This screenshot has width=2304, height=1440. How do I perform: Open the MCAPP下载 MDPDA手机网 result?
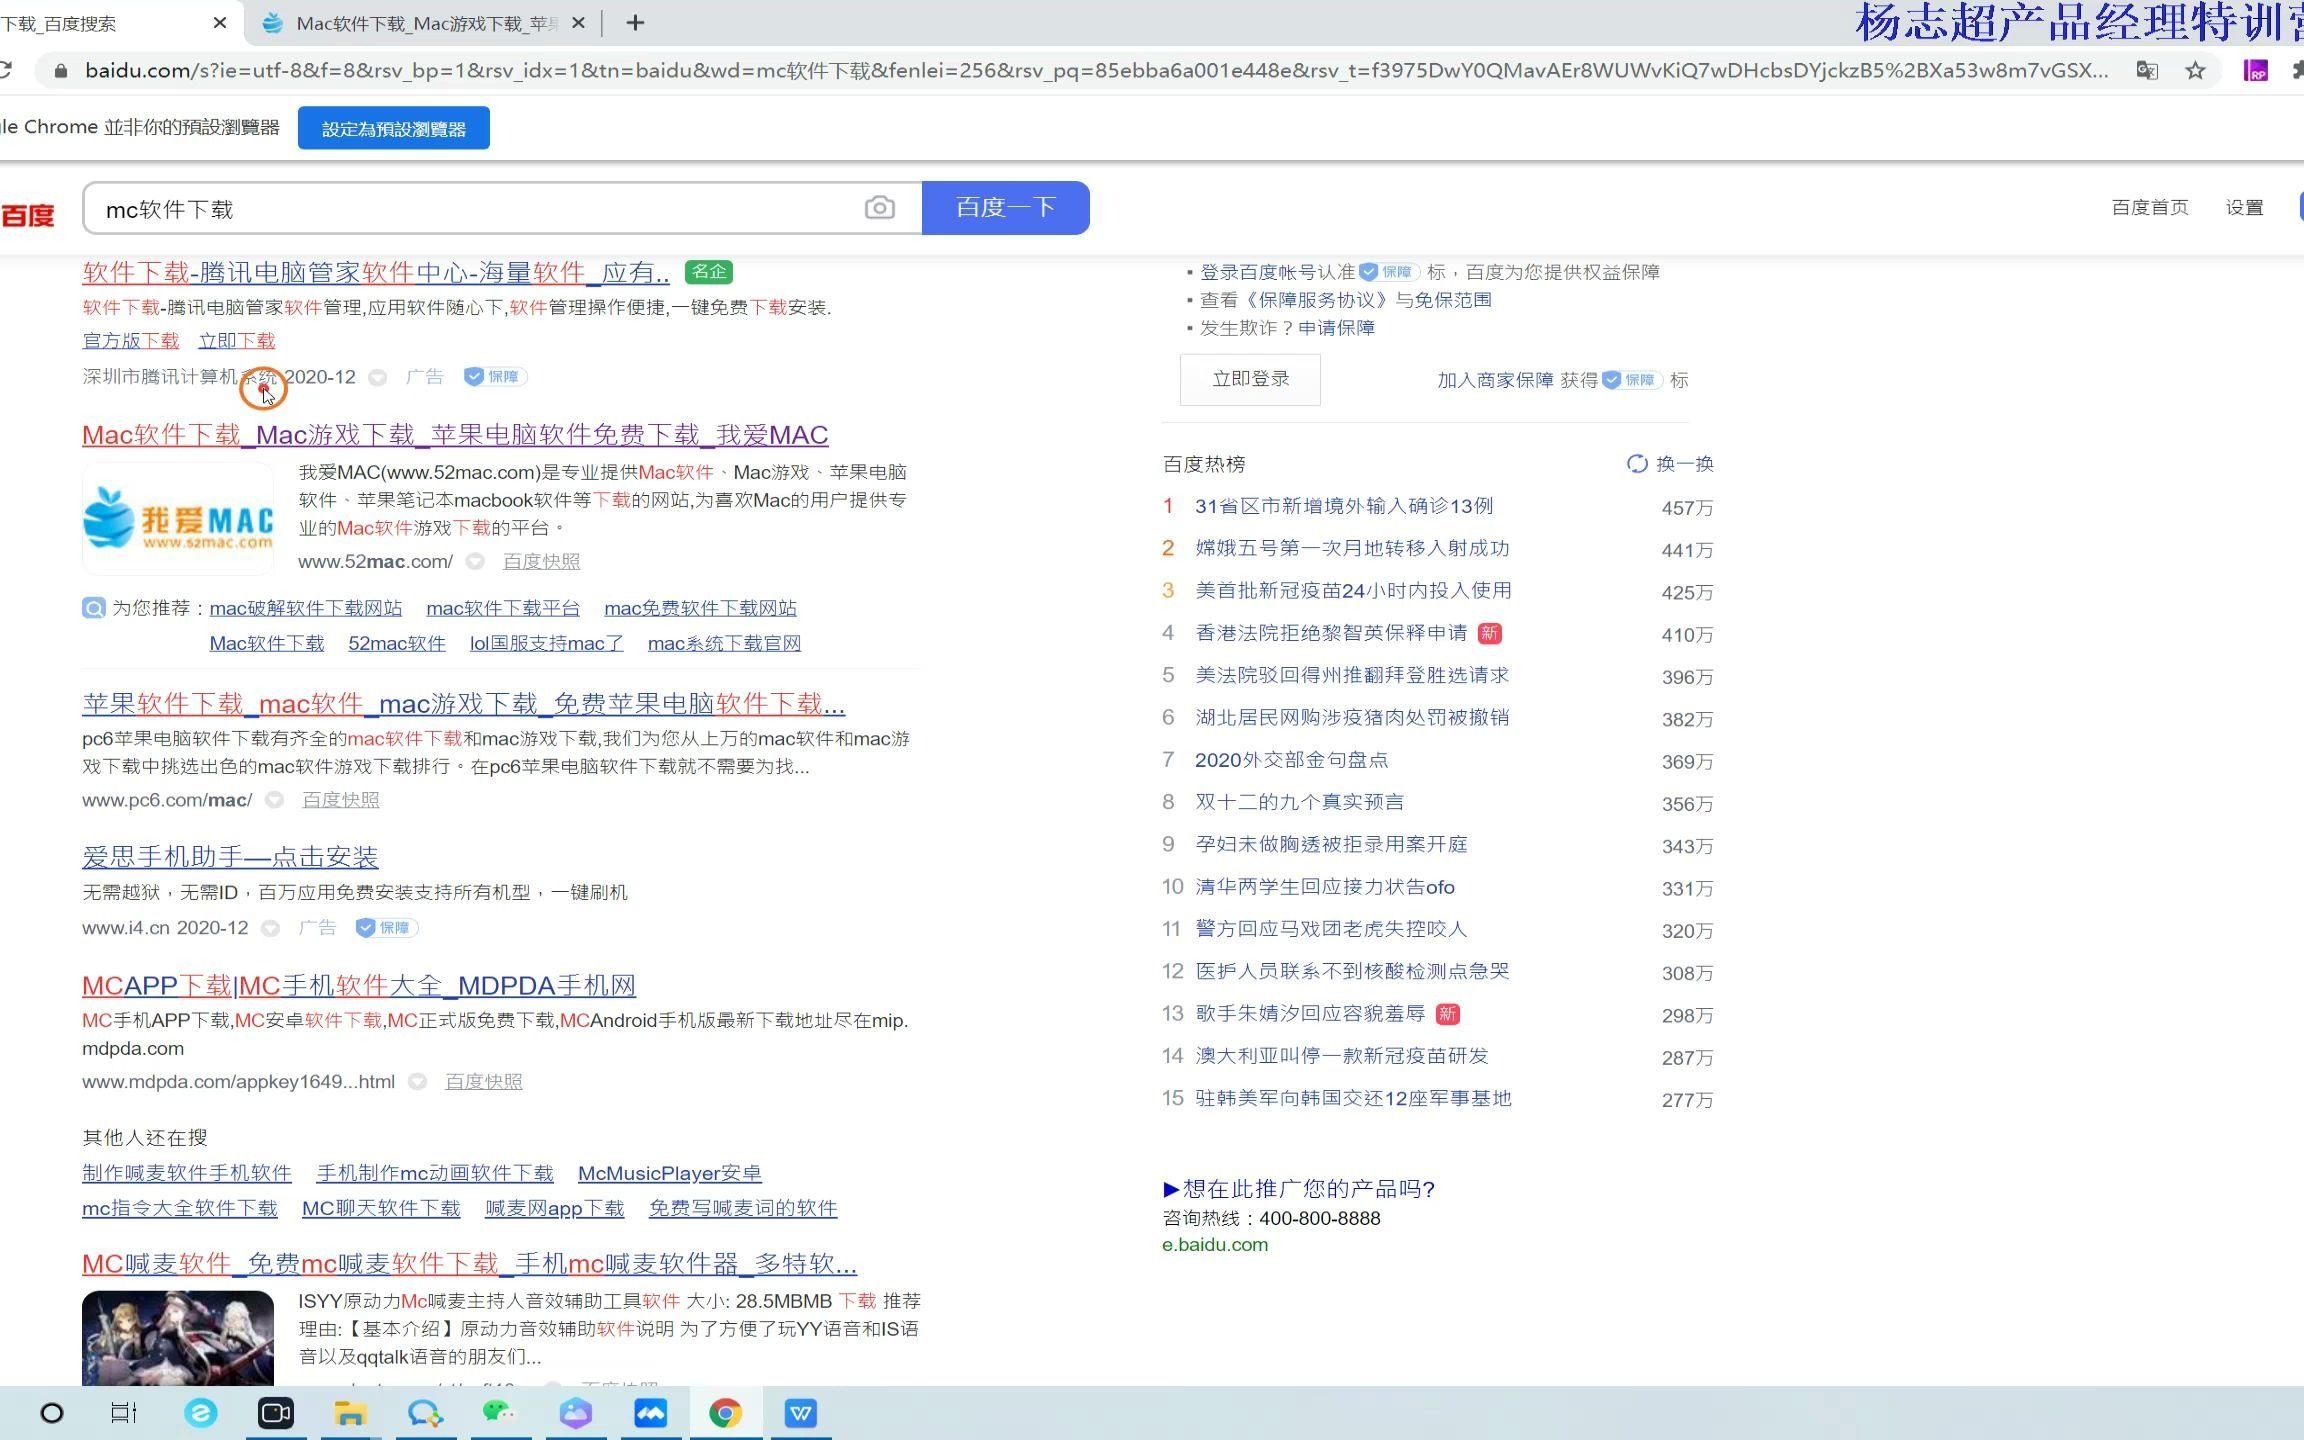pyautogui.click(x=359, y=986)
